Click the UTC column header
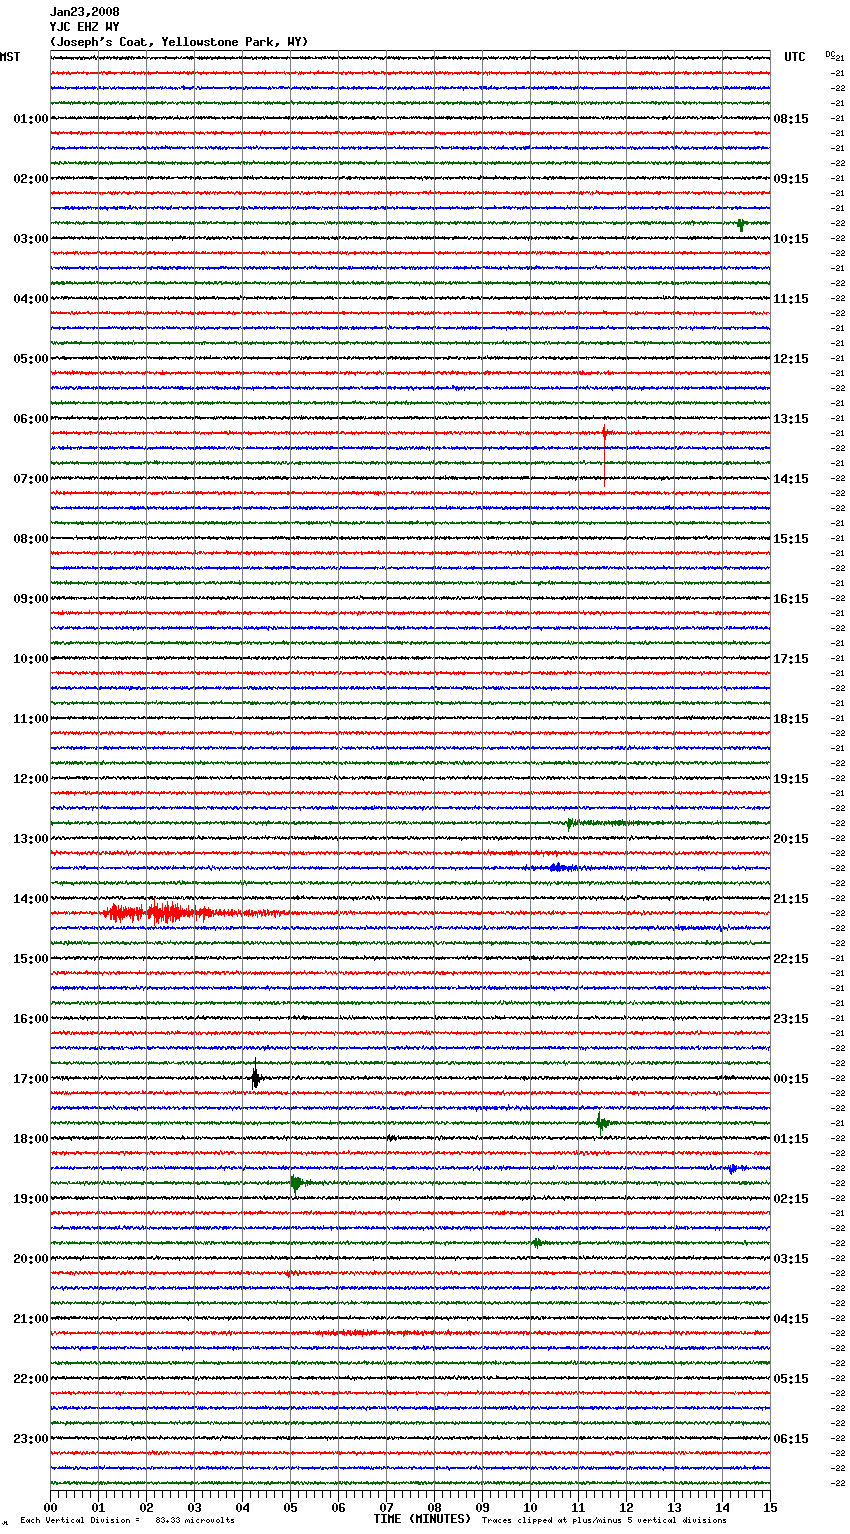The width and height of the screenshot is (850, 1534). click(x=795, y=57)
